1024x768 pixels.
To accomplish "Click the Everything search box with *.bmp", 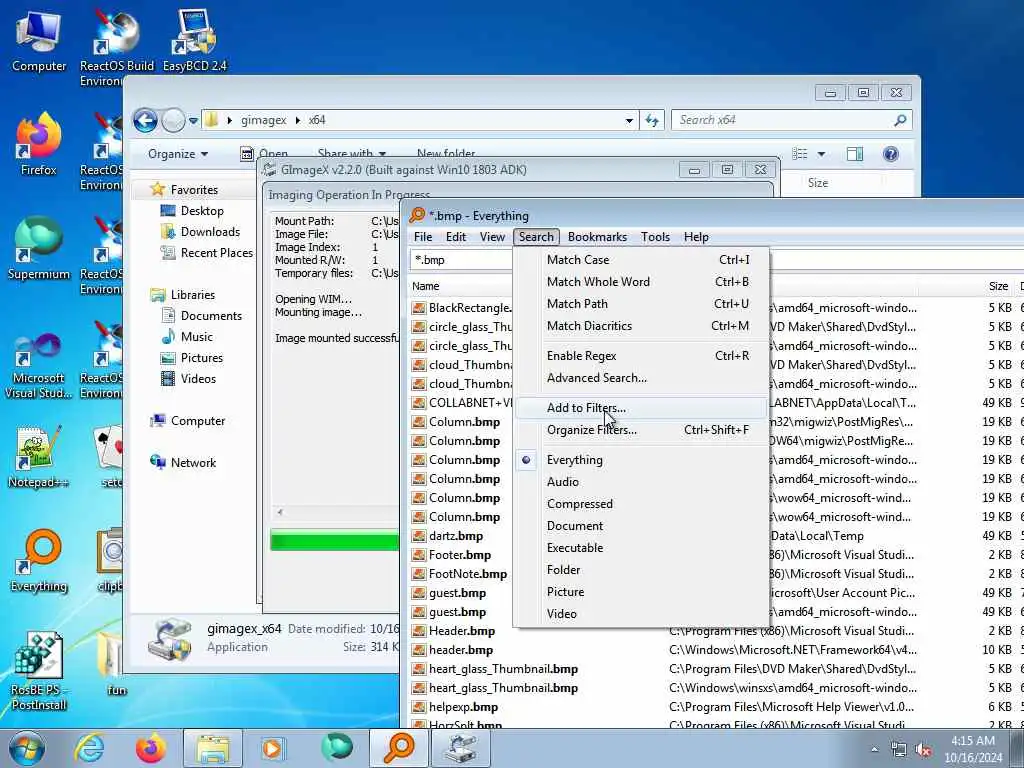I will (460, 260).
